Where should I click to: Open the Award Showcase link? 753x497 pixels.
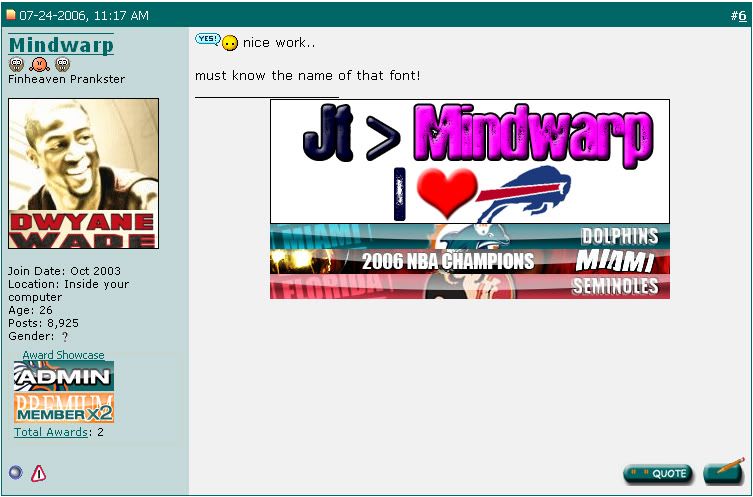(x=63, y=355)
